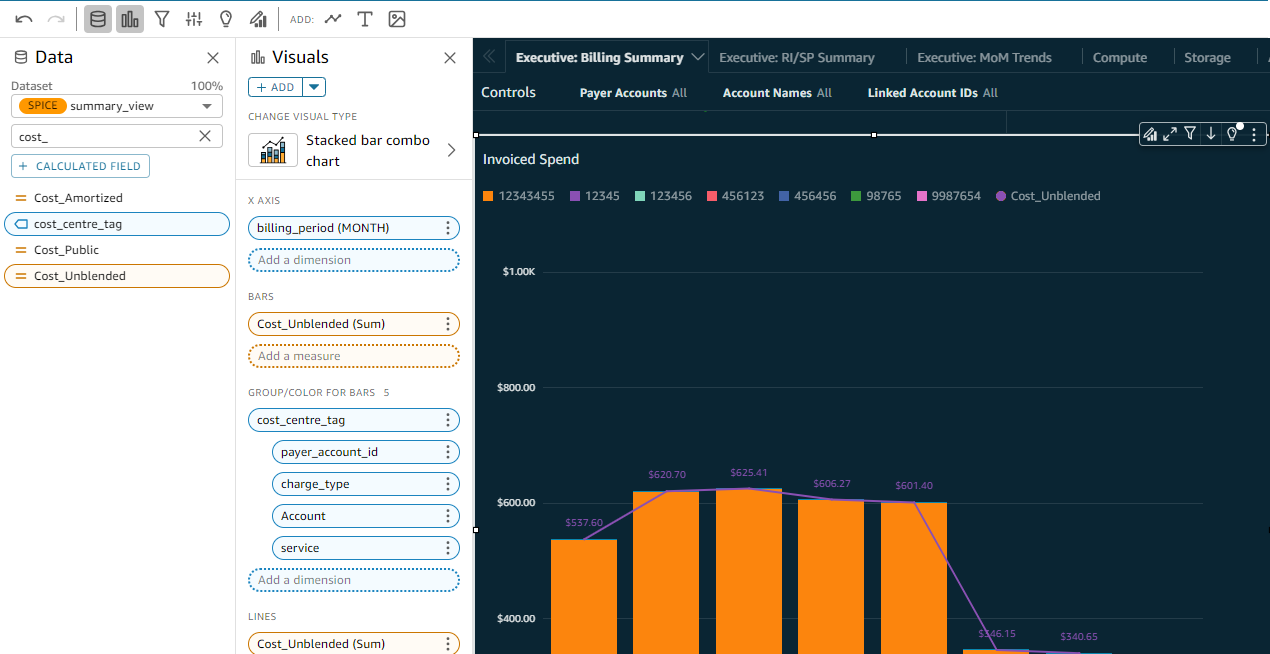1270x654 pixels.
Task: Expand the Invoiced Spend visual to full screen
Action: pyautogui.click(x=1171, y=133)
